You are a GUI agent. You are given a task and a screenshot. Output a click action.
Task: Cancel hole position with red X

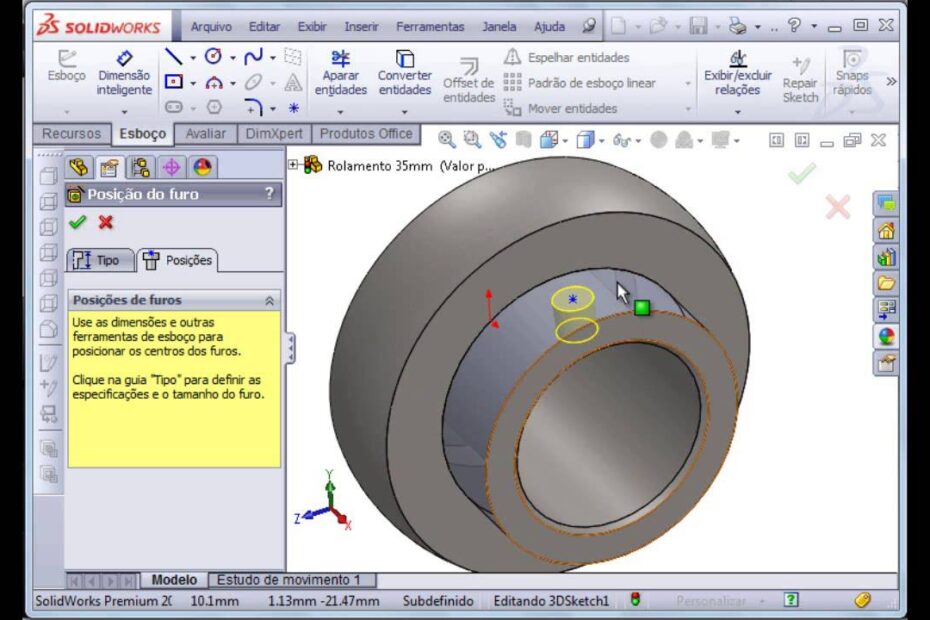click(106, 222)
